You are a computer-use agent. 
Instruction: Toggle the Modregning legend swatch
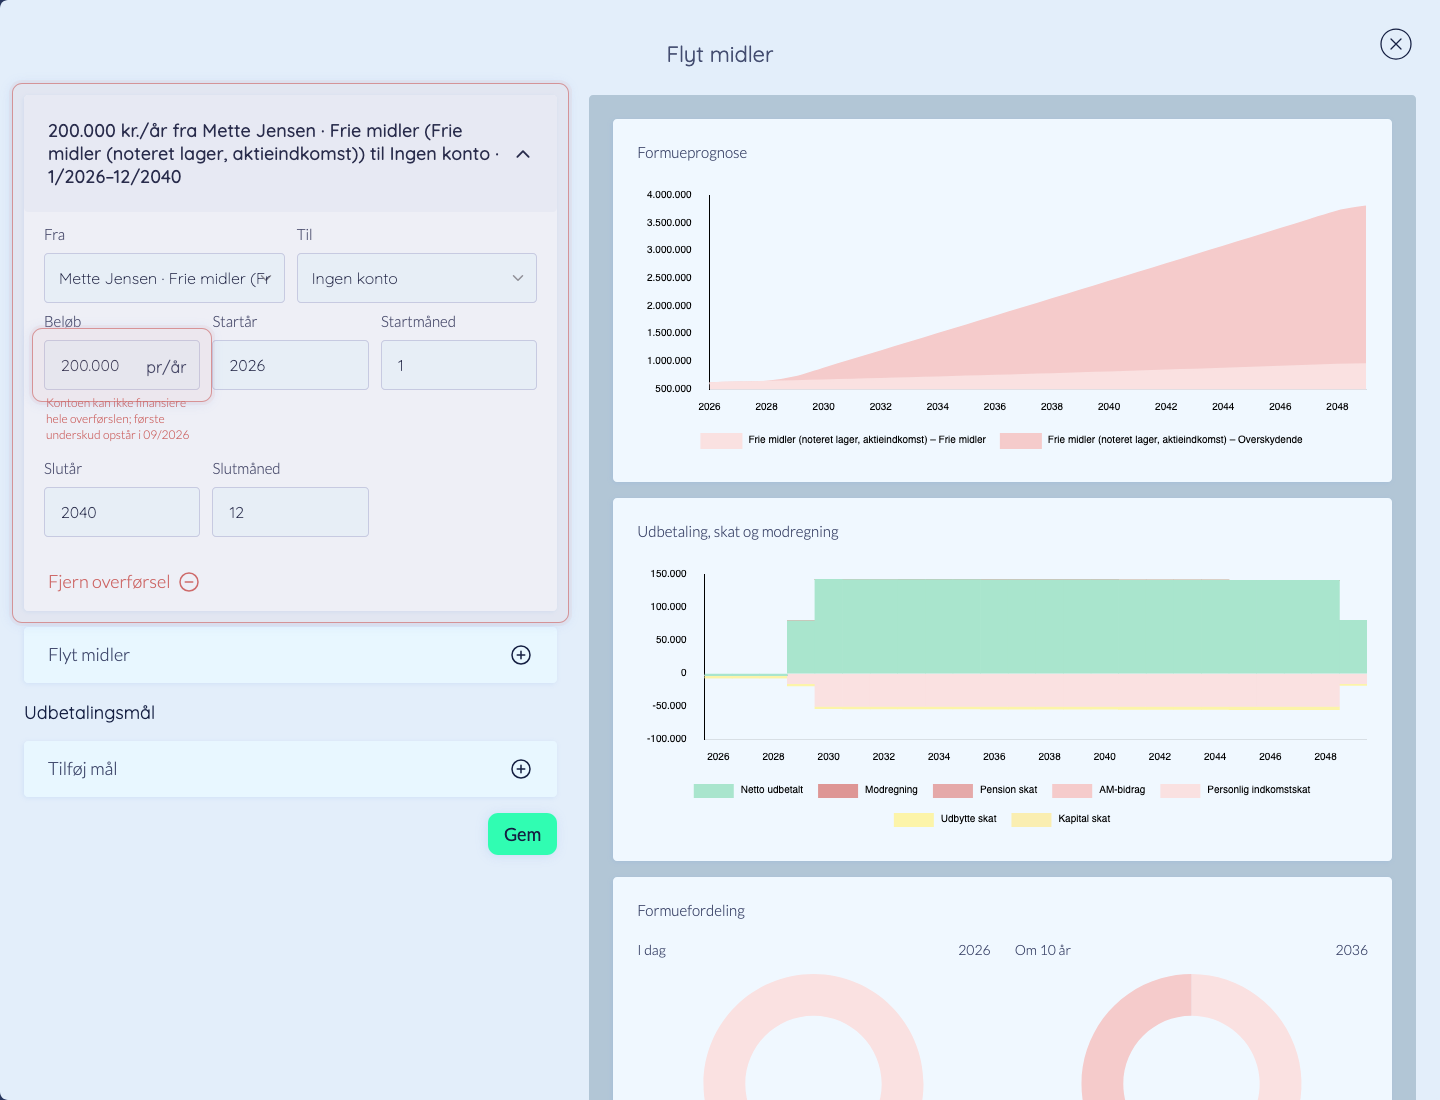[x=838, y=790]
